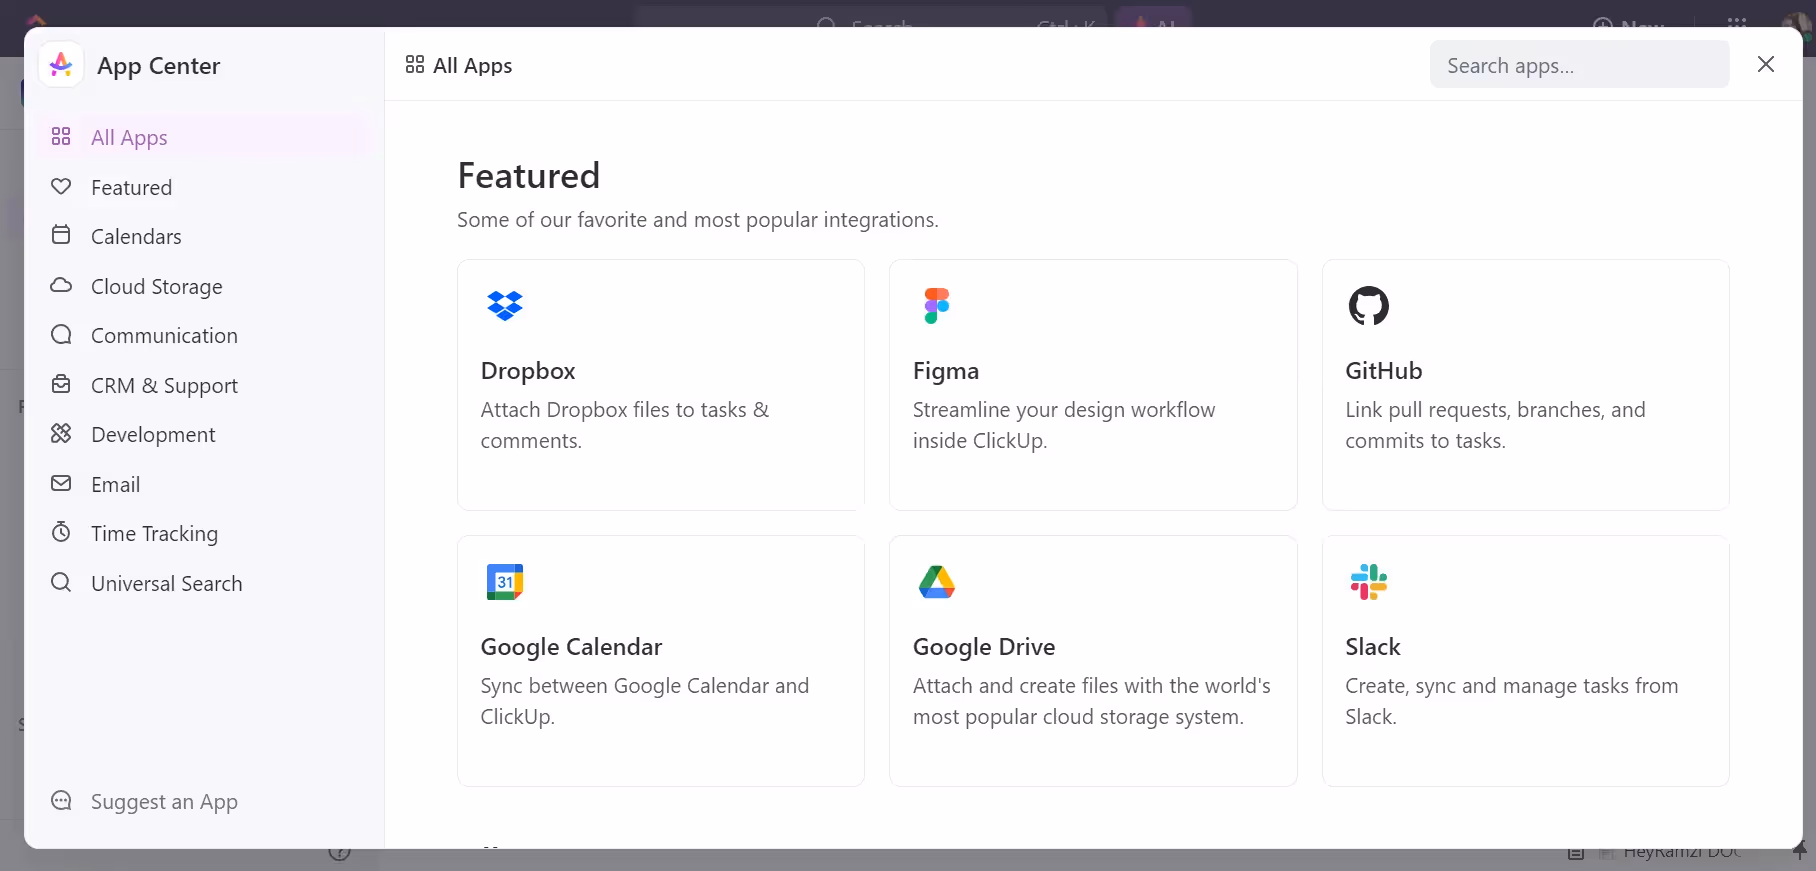Open the Development apps category
The height and width of the screenshot is (871, 1816).
pyautogui.click(x=153, y=435)
